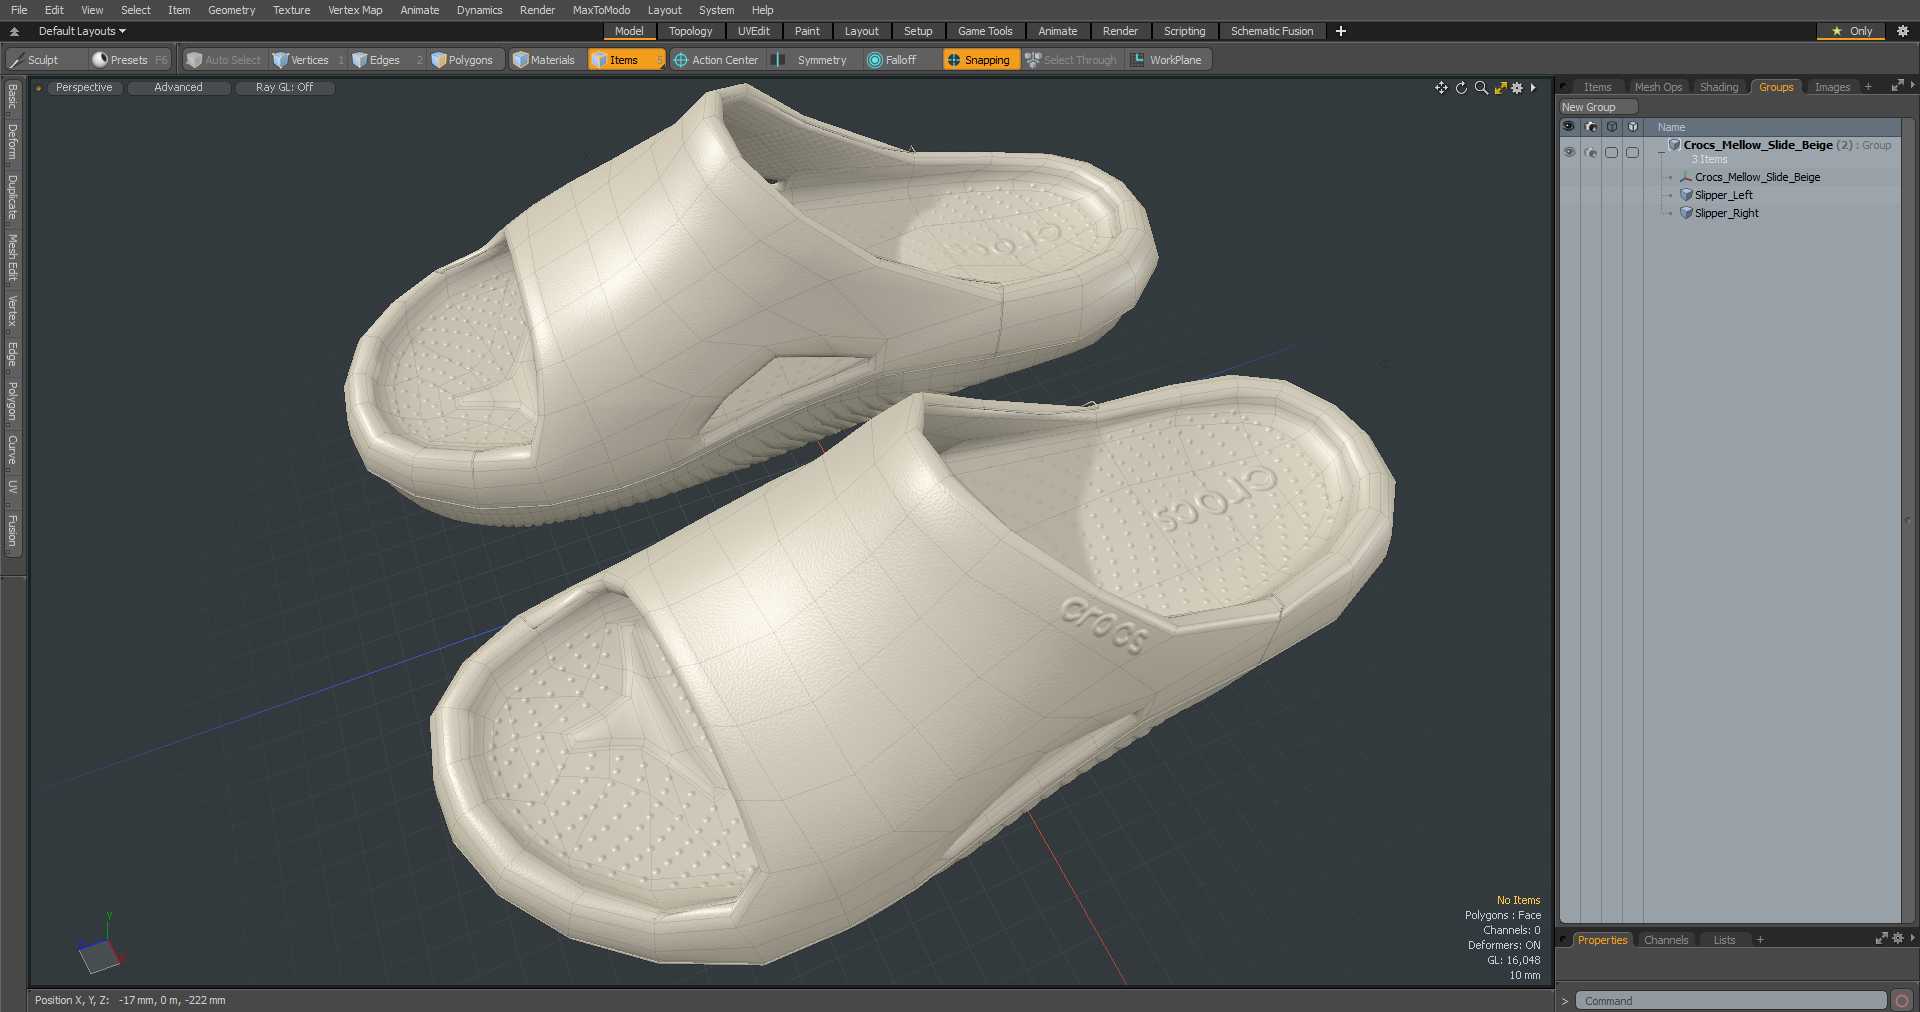Open the WorkPlane options

tap(1167, 60)
